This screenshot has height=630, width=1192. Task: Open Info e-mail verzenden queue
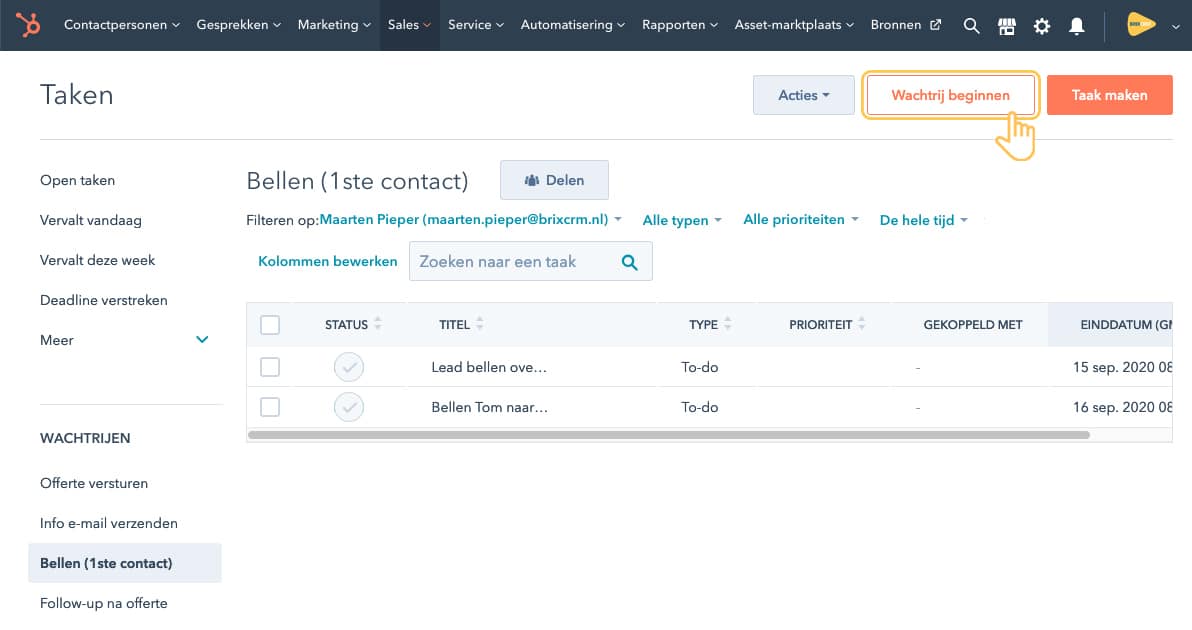(x=109, y=523)
